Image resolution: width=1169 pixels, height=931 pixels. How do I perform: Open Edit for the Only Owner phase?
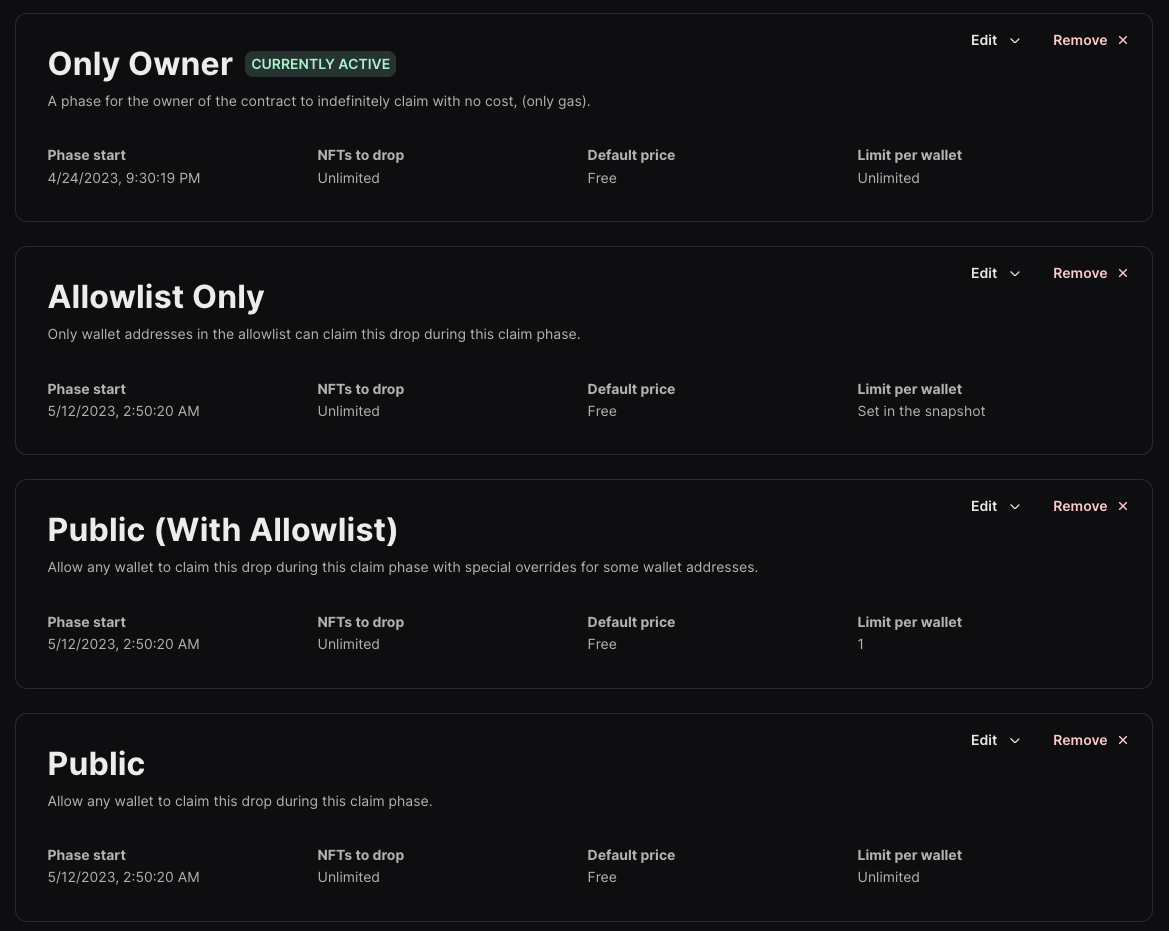[995, 40]
